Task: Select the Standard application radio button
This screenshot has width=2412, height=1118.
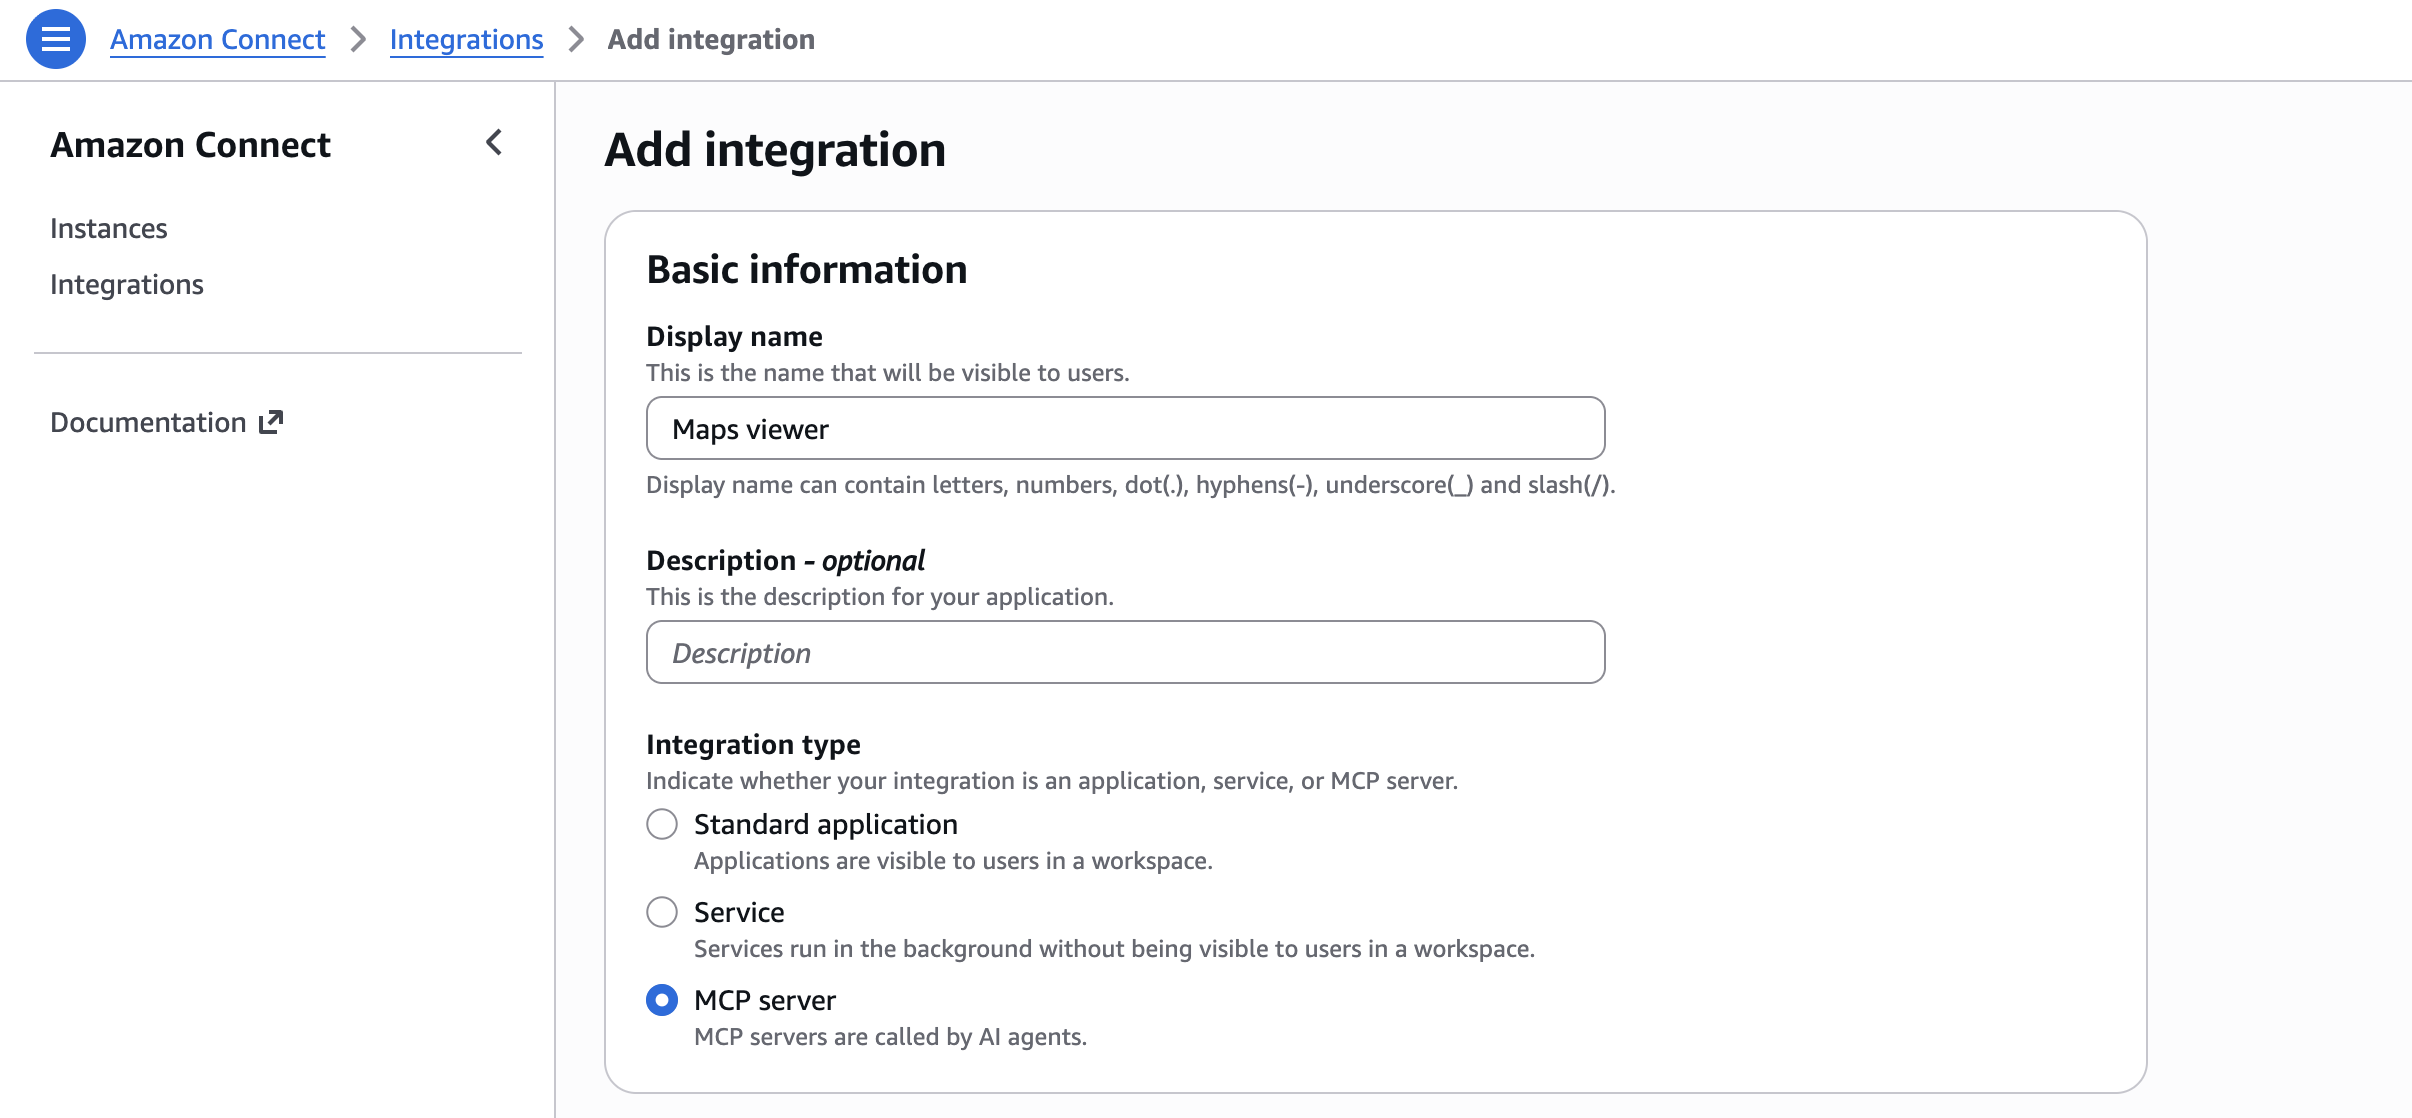Action: pos(663,823)
